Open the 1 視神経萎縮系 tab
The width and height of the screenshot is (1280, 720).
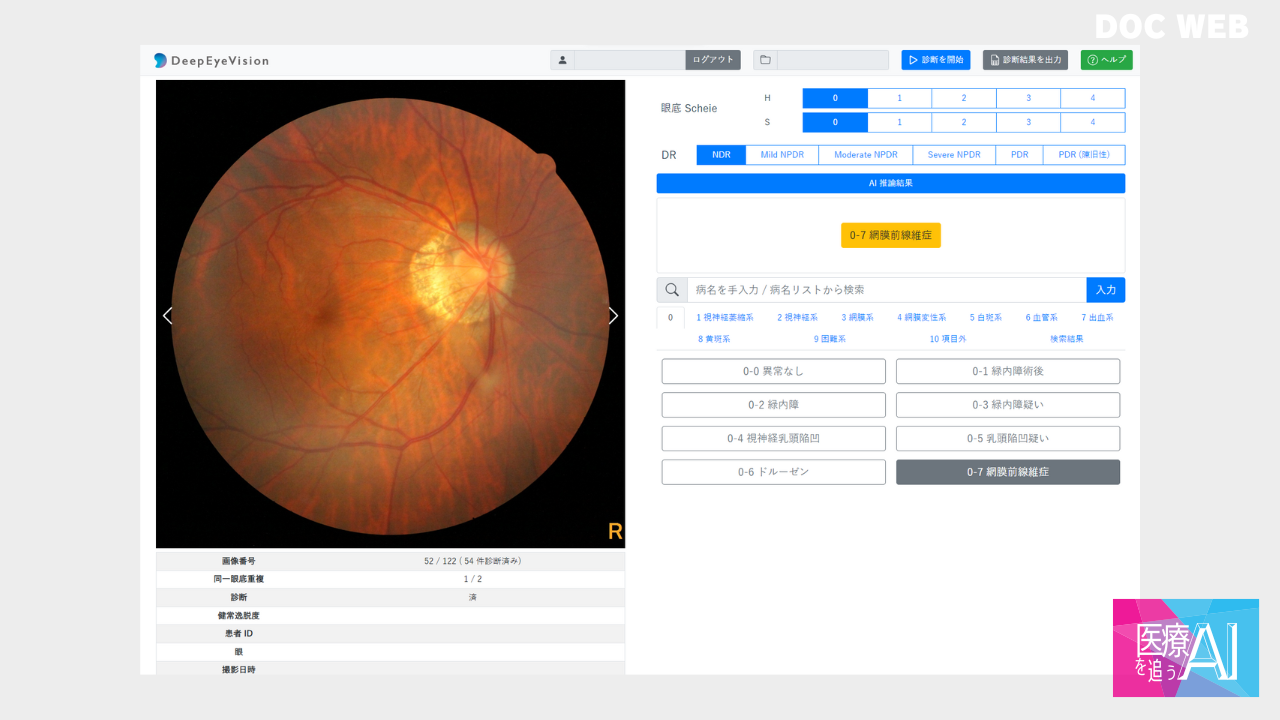tap(725, 317)
